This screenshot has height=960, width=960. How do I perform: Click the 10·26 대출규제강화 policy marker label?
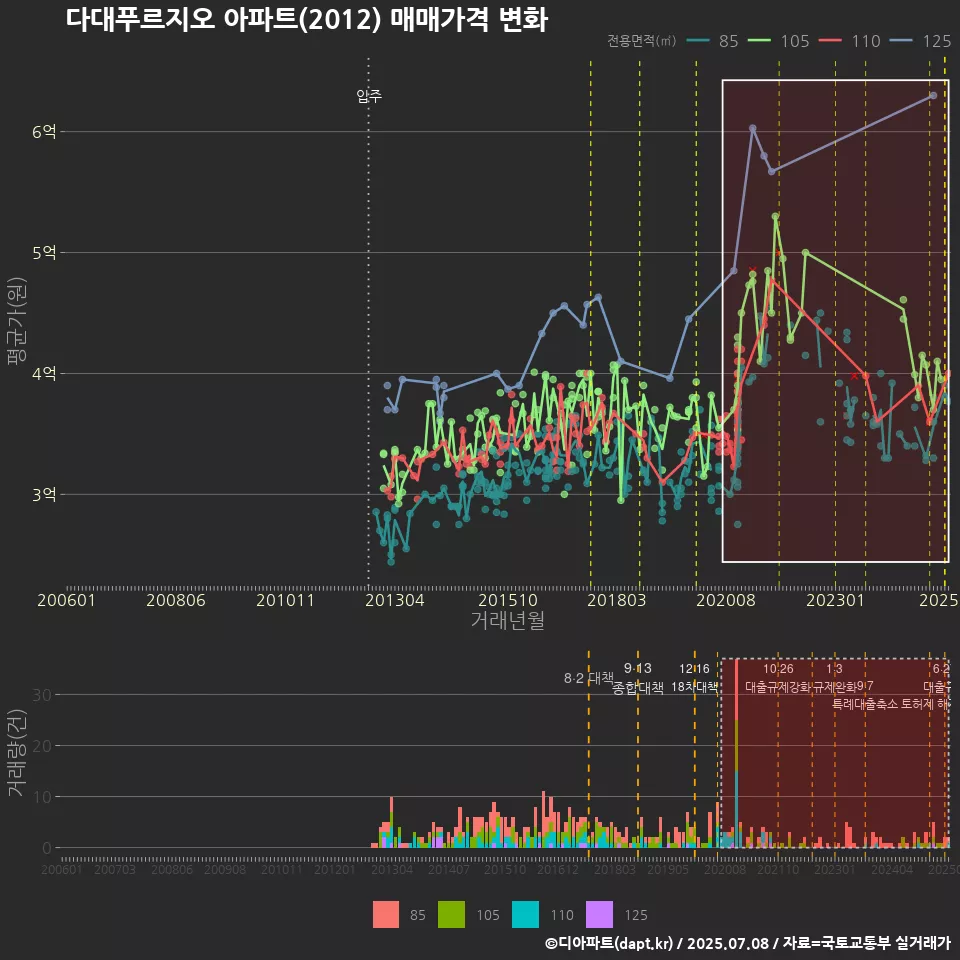pos(778,678)
